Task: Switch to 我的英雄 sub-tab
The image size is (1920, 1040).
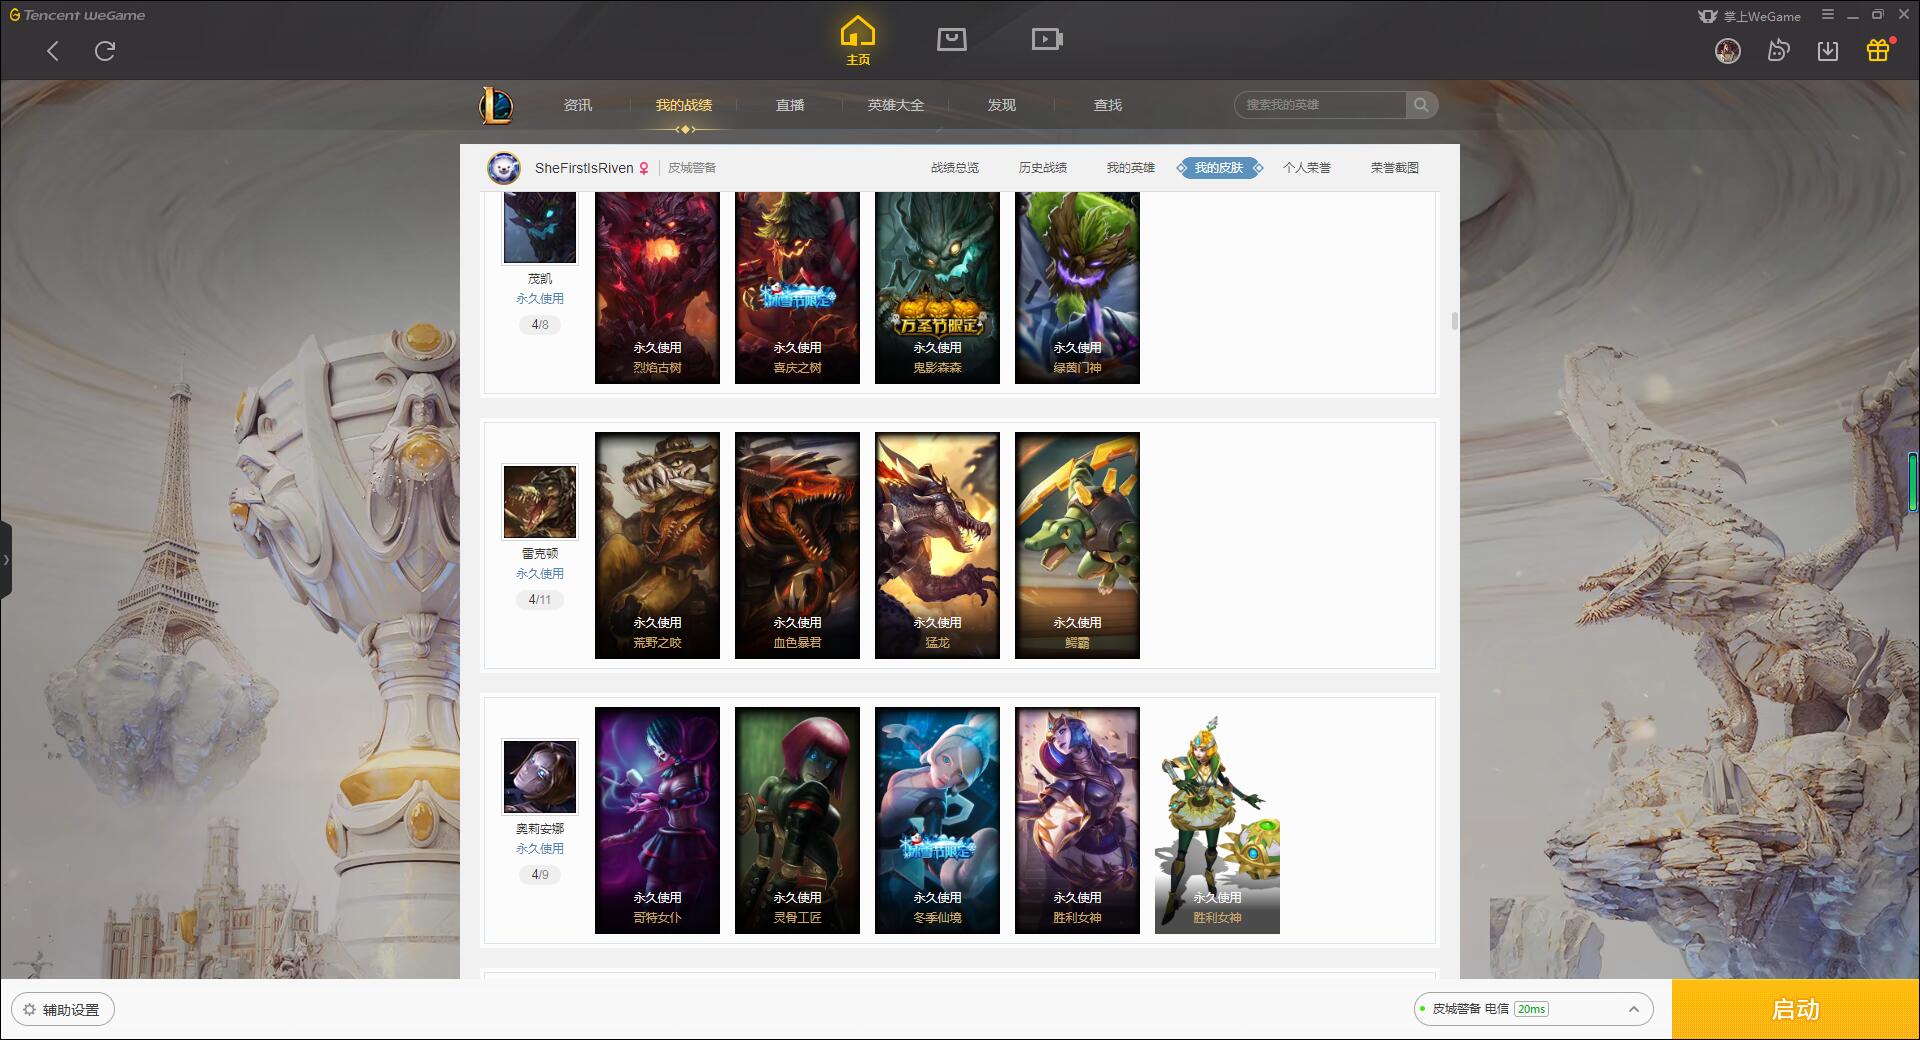Action: (x=1131, y=168)
